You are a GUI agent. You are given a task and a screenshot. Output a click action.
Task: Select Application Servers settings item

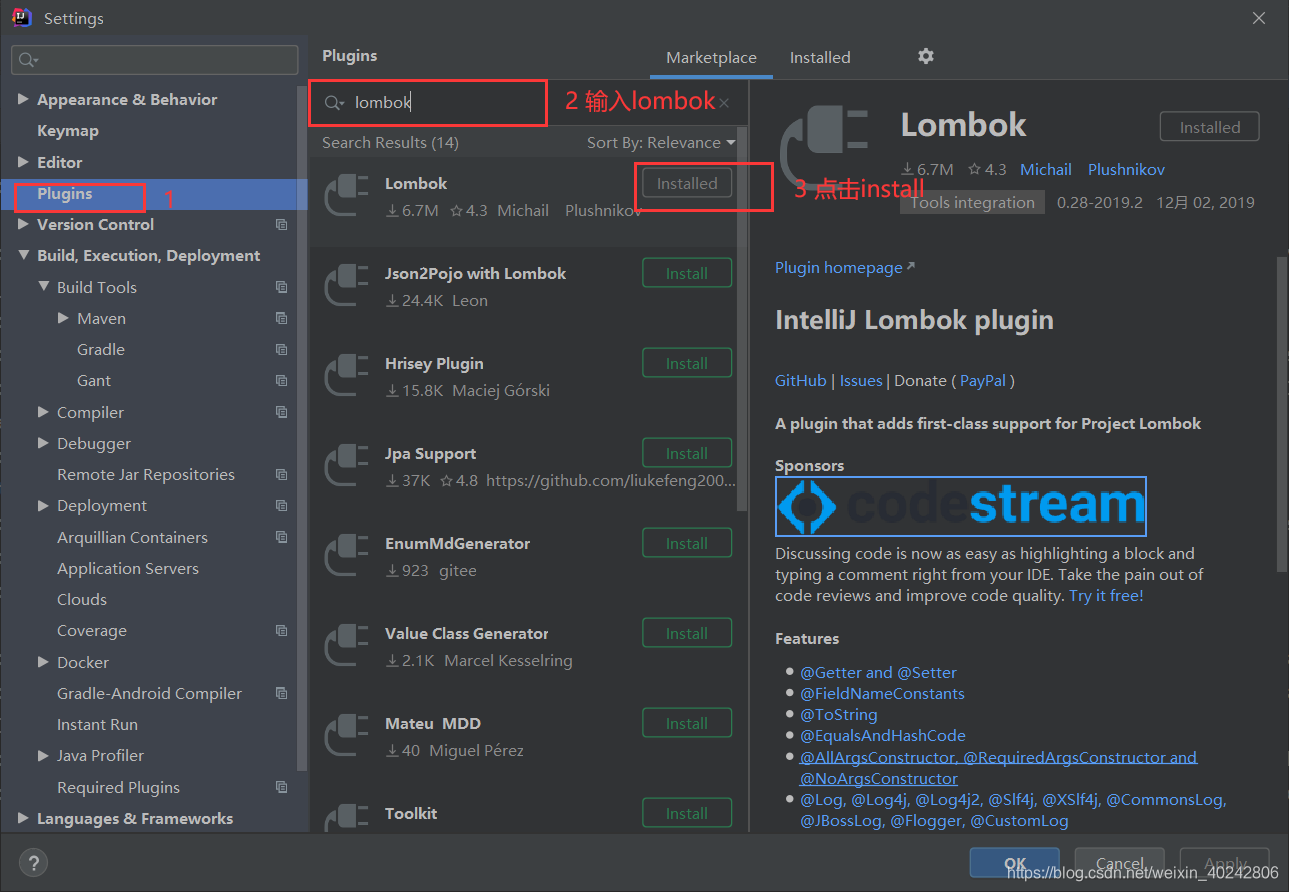pyautogui.click(x=128, y=568)
